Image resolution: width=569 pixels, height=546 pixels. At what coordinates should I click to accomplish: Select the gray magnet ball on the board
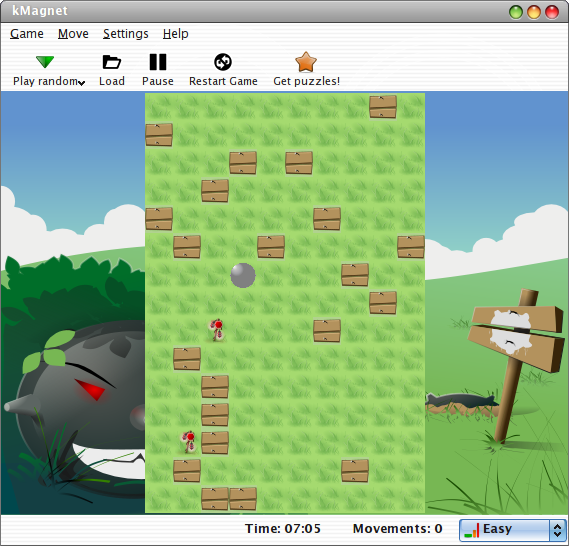point(243,275)
